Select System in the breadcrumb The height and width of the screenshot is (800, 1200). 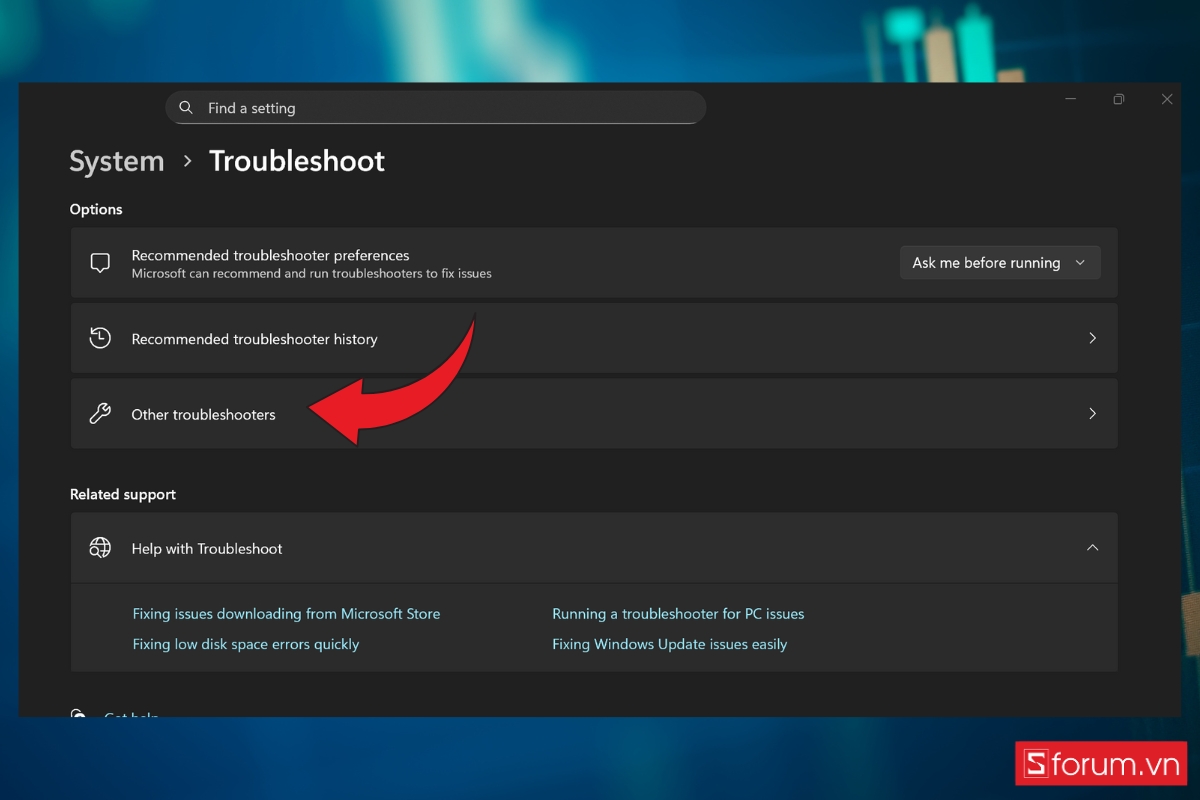(x=116, y=161)
